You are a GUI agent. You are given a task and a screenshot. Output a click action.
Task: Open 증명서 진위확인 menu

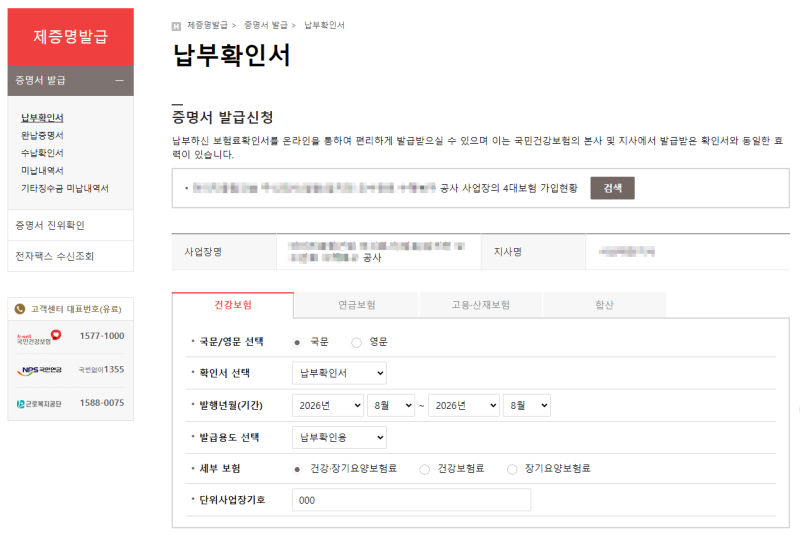click(70, 225)
